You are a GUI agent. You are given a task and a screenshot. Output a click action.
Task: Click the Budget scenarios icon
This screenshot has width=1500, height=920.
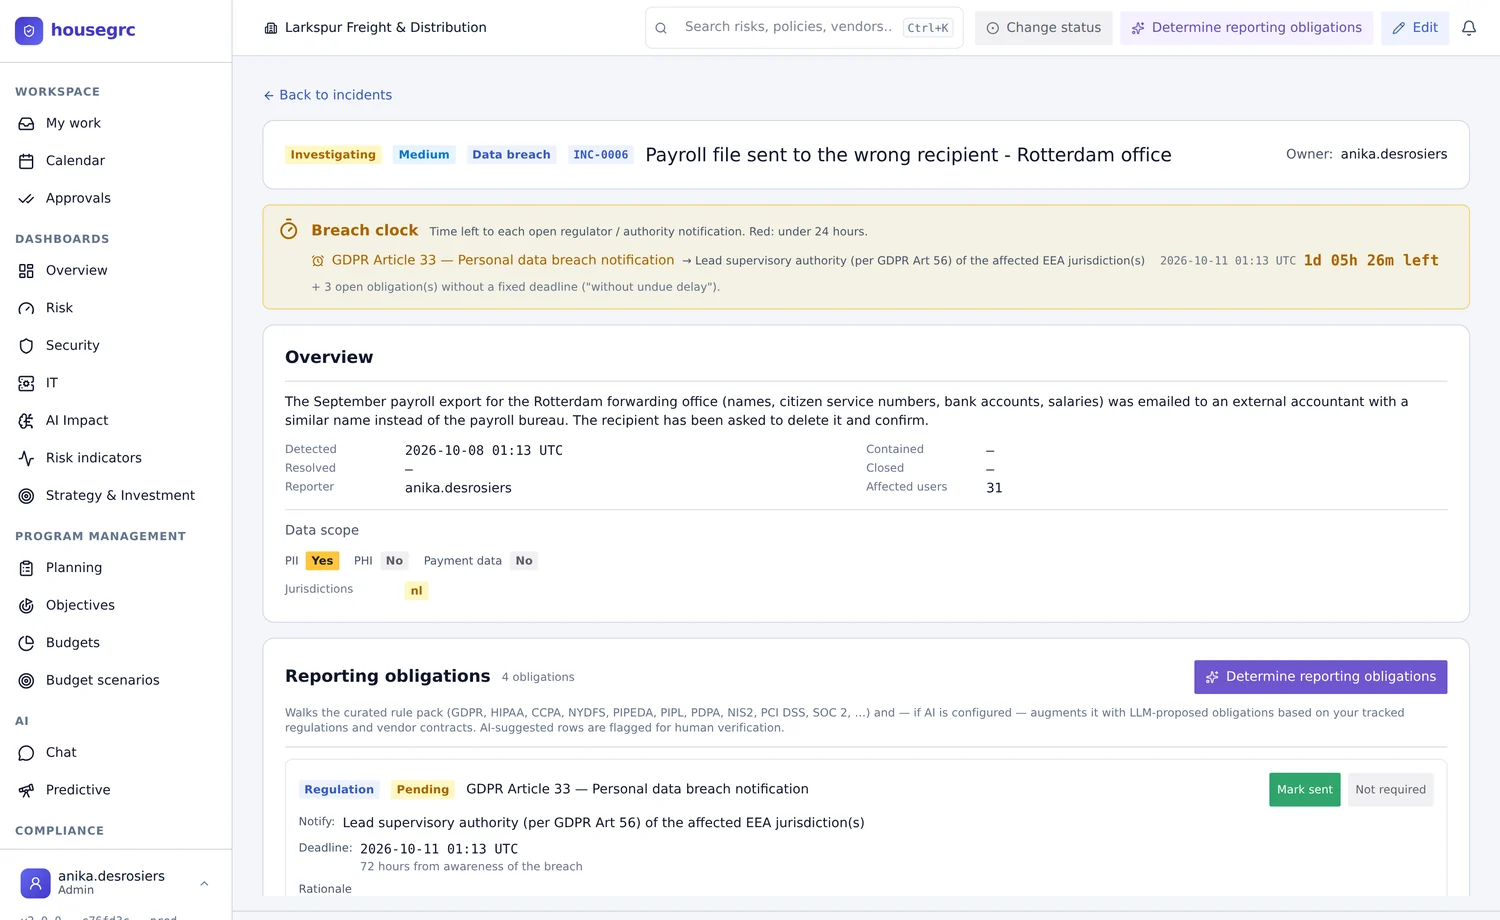pos(26,681)
